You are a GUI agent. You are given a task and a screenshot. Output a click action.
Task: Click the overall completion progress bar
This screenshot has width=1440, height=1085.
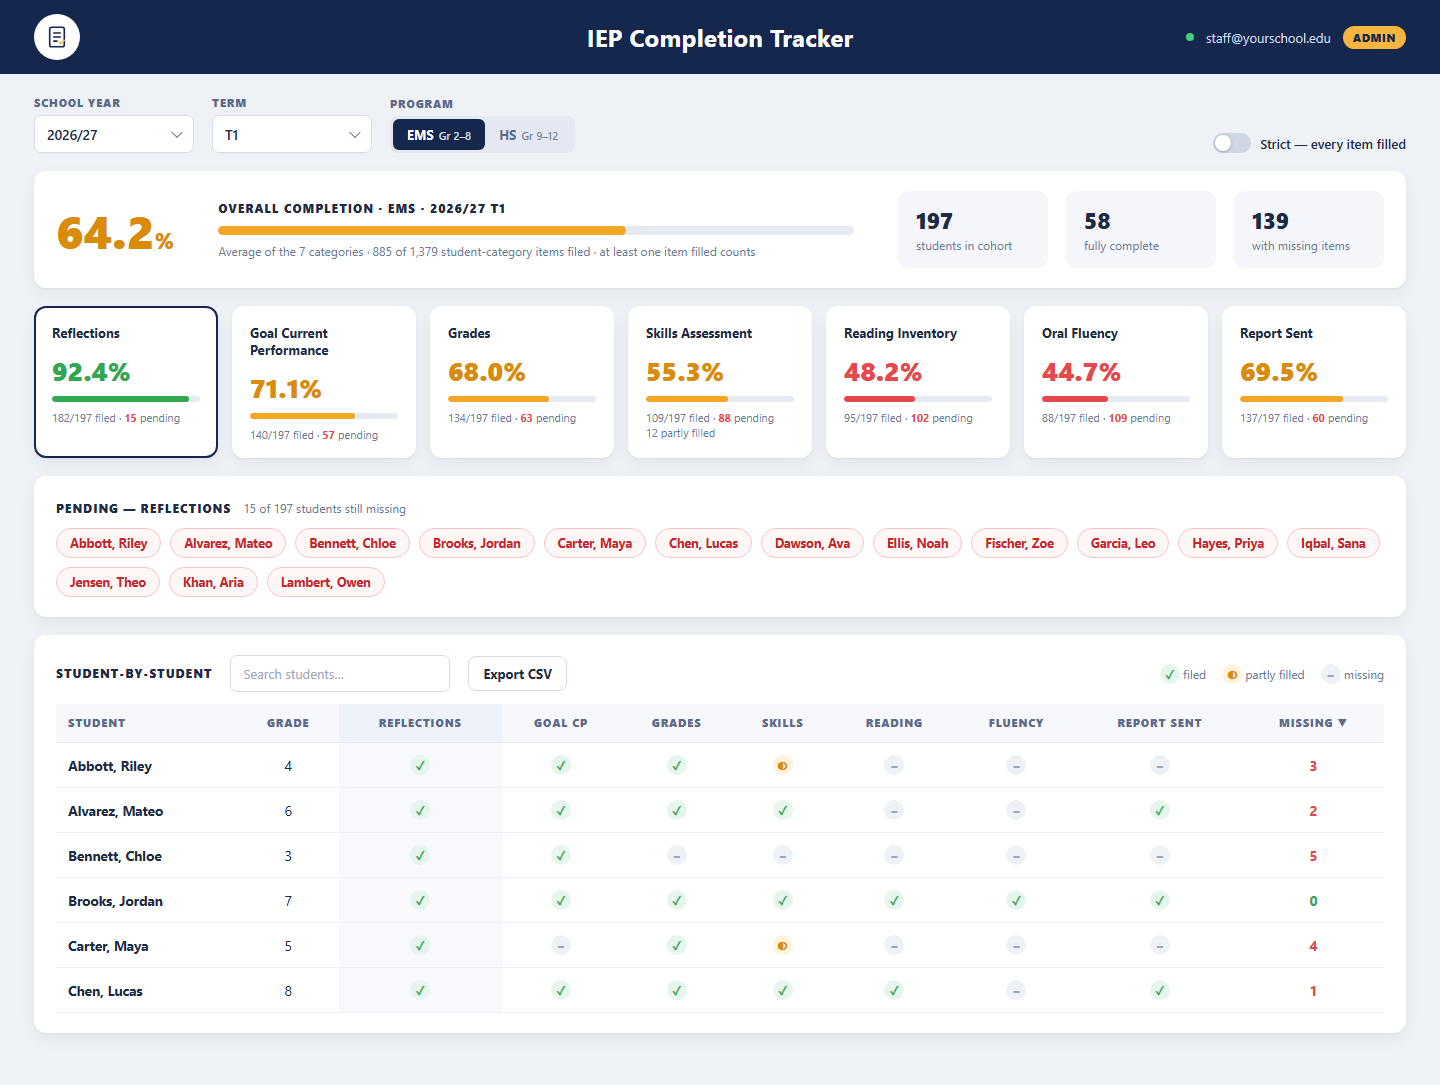coord(536,230)
